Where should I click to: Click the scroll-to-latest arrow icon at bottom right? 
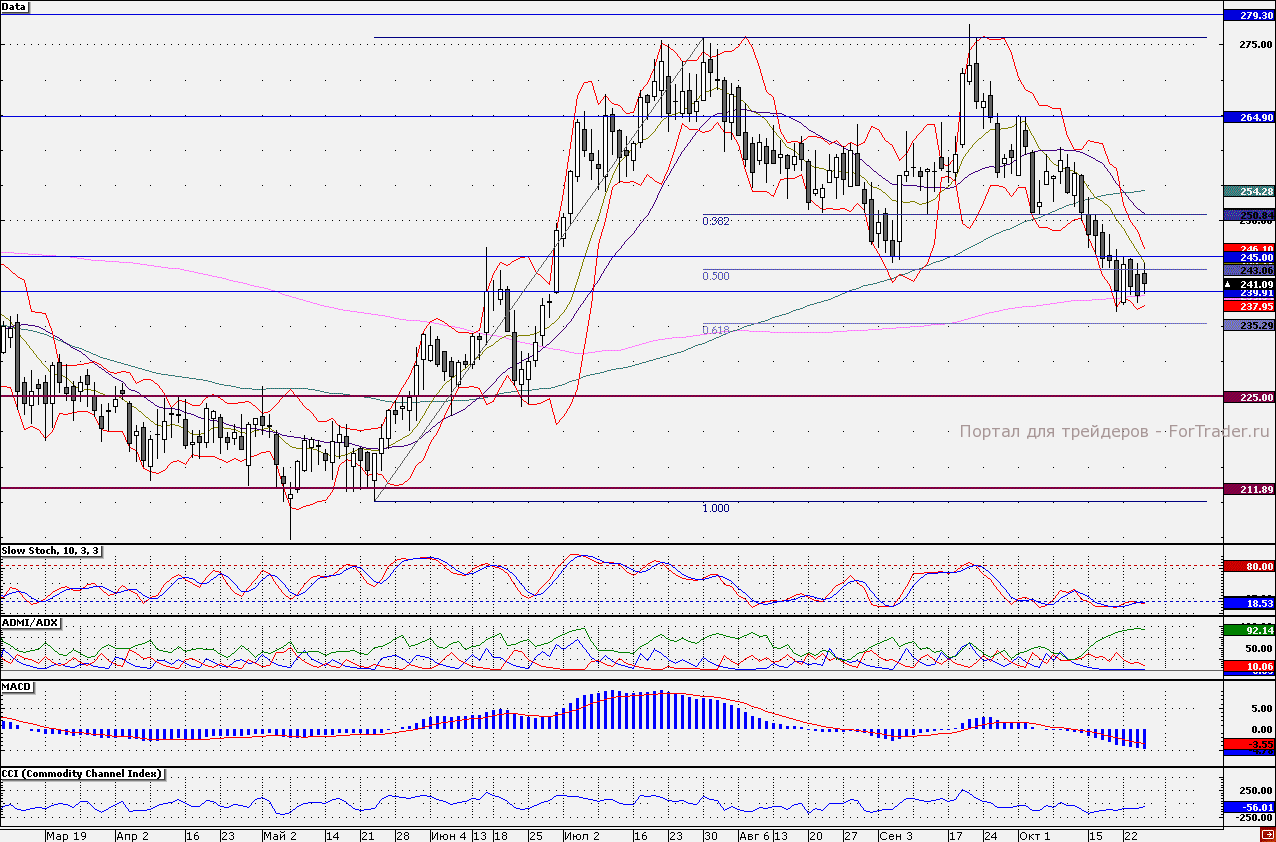tap(1266, 835)
